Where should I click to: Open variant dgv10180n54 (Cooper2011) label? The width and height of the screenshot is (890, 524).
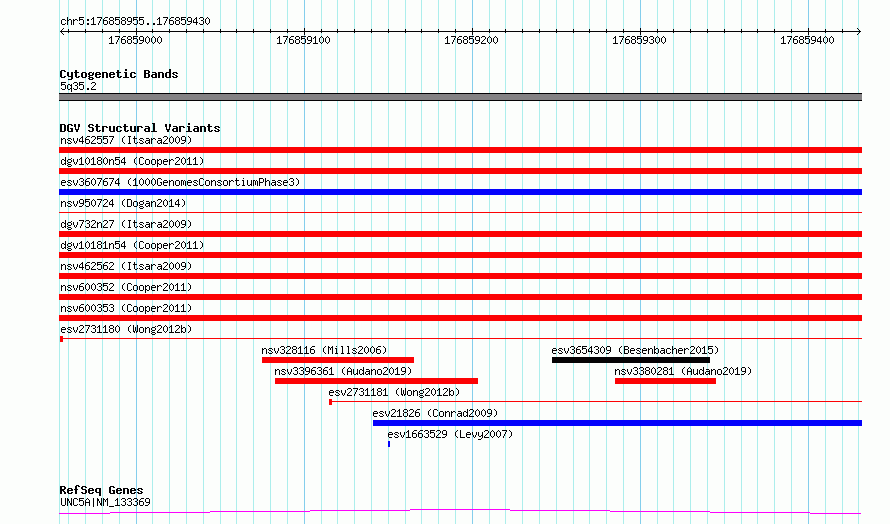(132, 161)
